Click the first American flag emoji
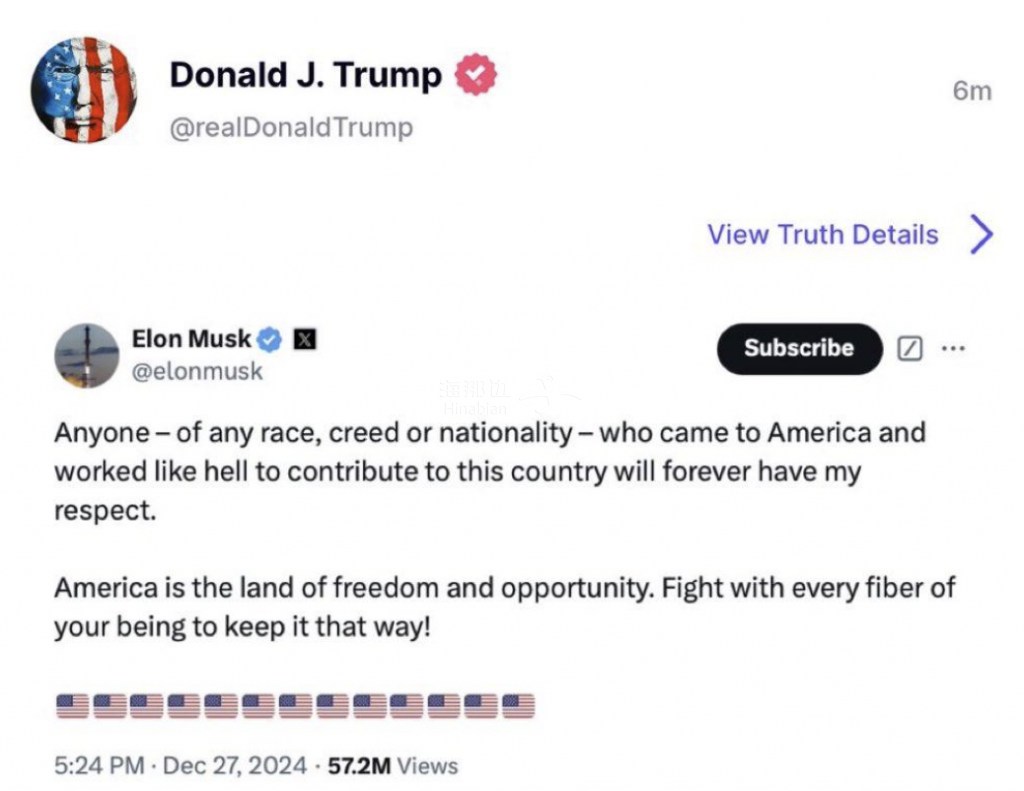 pyautogui.click(x=72, y=706)
